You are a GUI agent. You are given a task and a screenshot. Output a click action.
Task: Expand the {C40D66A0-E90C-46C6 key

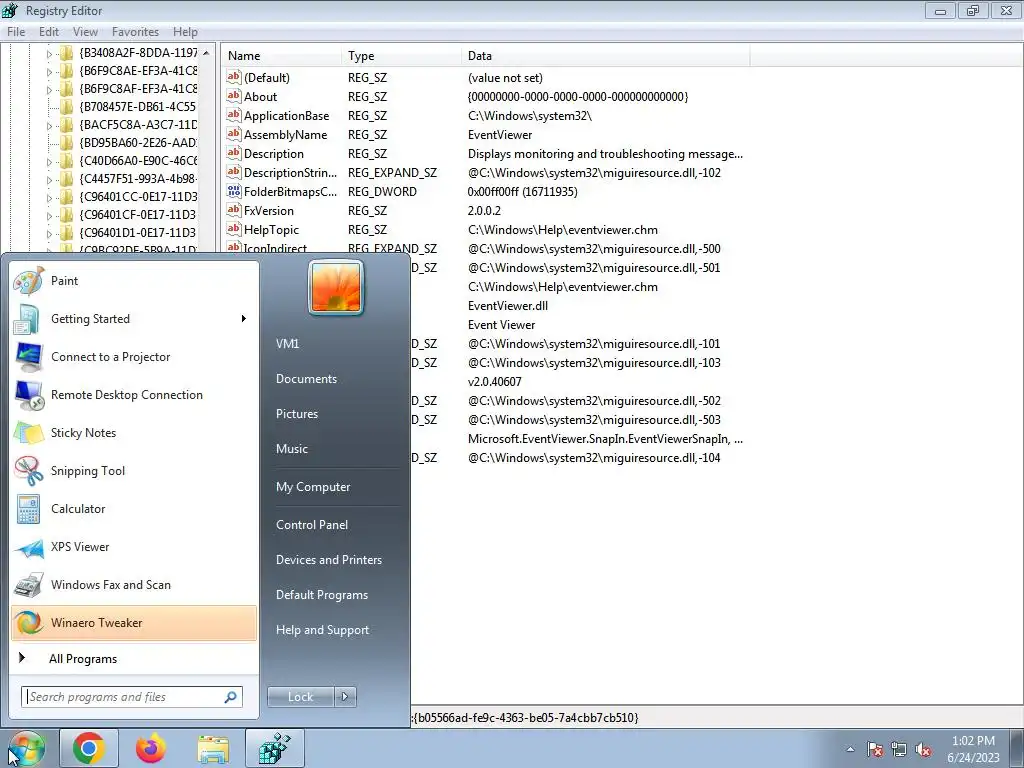click(49, 161)
